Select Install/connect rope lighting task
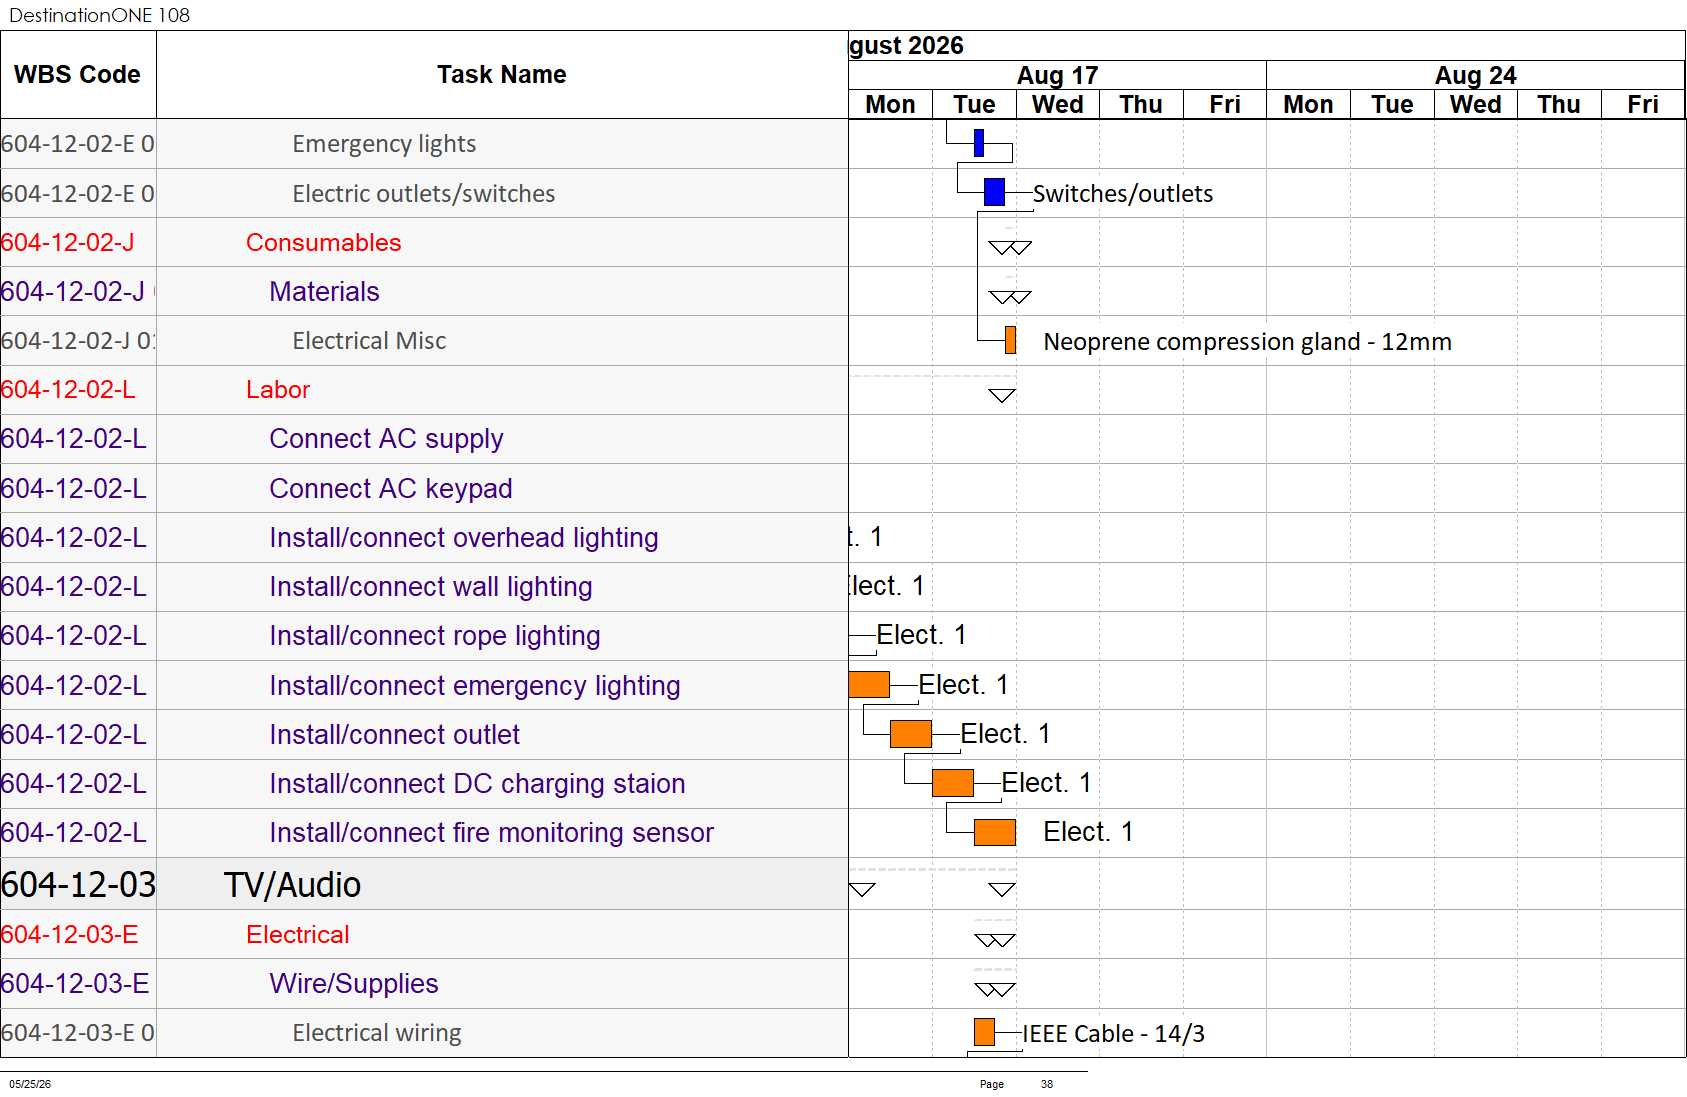Viewport: 1687px width, 1097px height. [435, 635]
